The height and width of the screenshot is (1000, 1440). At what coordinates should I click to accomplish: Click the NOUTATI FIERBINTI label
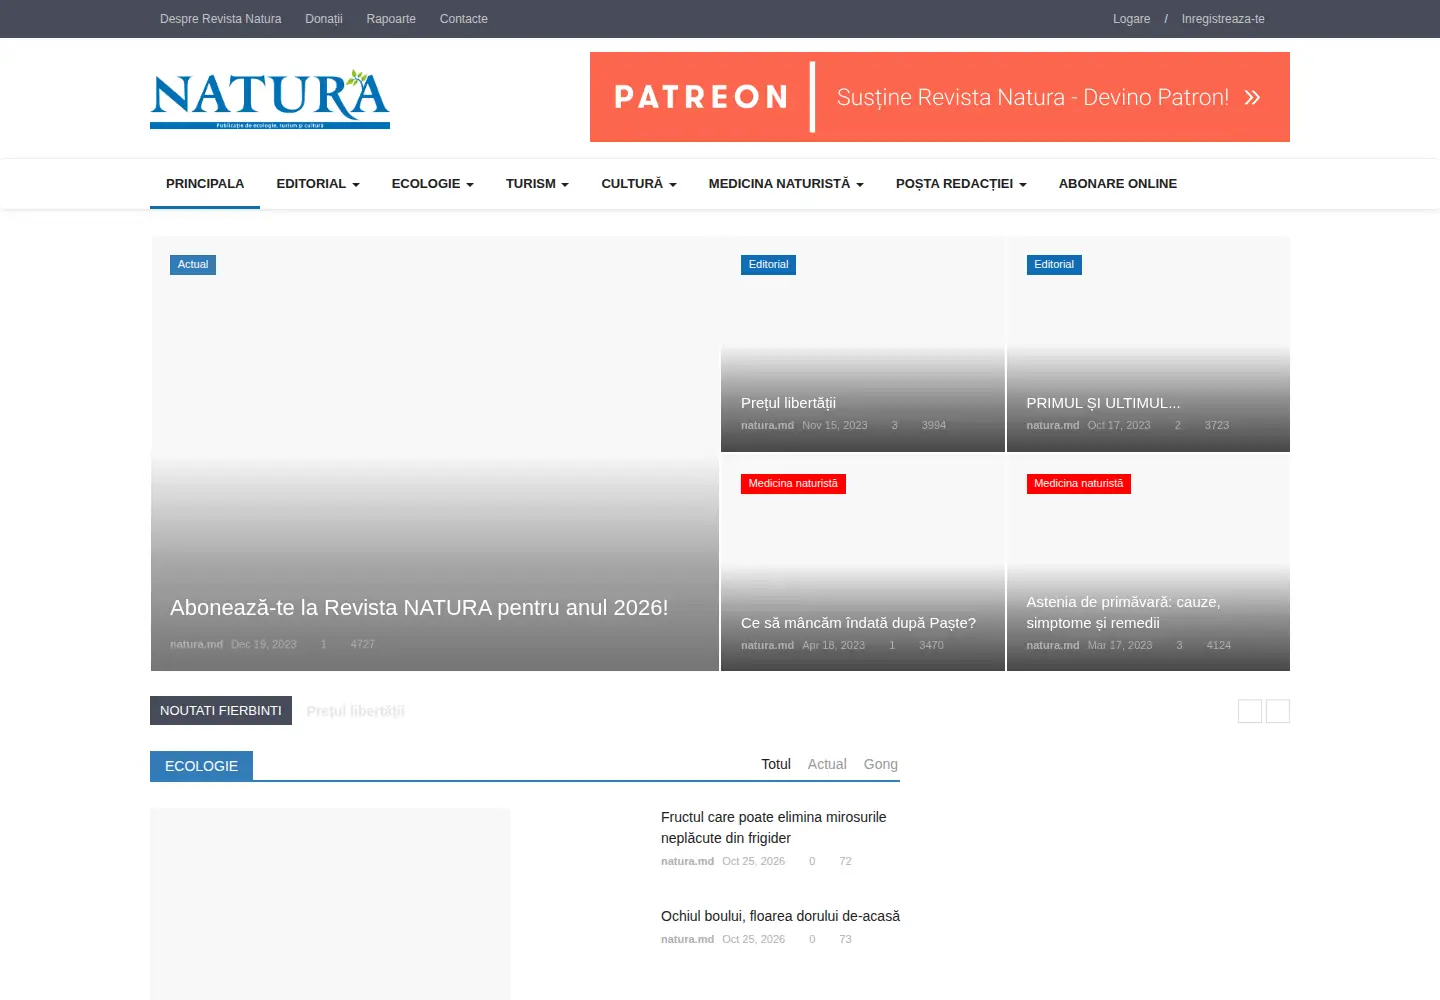pyautogui.click(x=221, y=711)
